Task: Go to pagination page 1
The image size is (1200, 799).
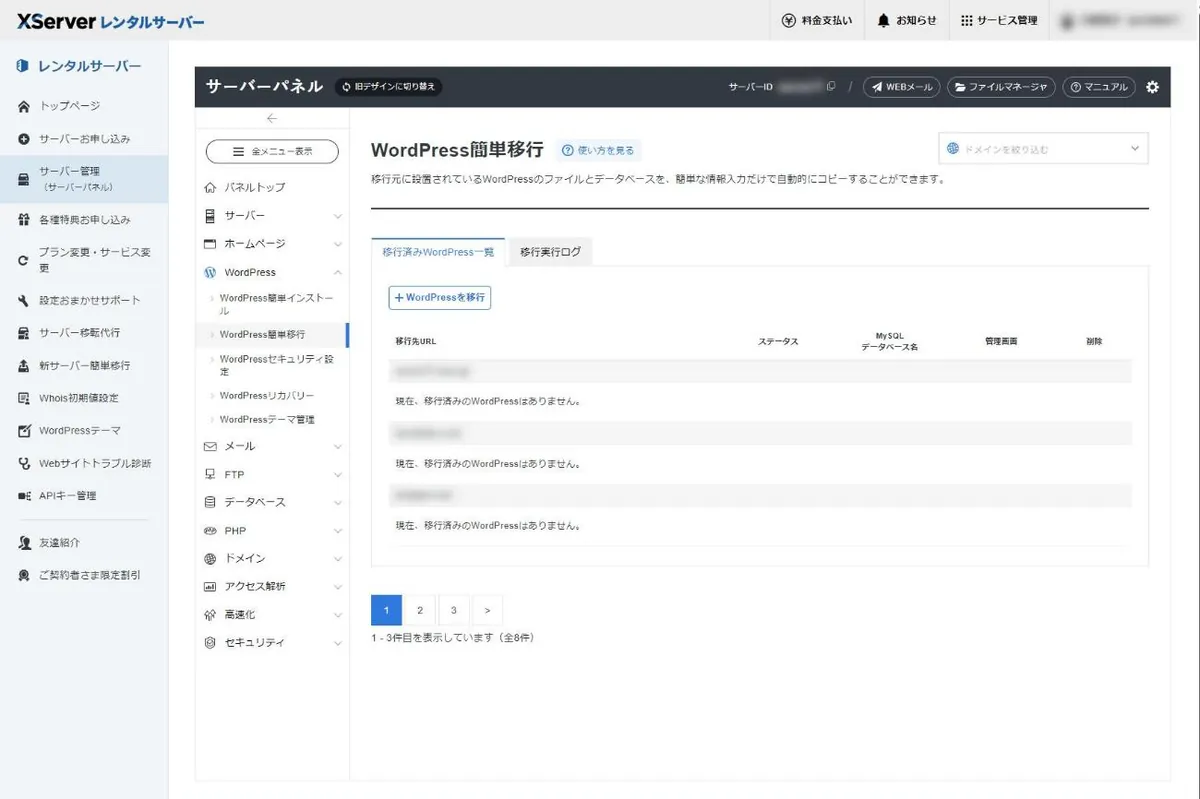Action: click(x=386, y=610)
